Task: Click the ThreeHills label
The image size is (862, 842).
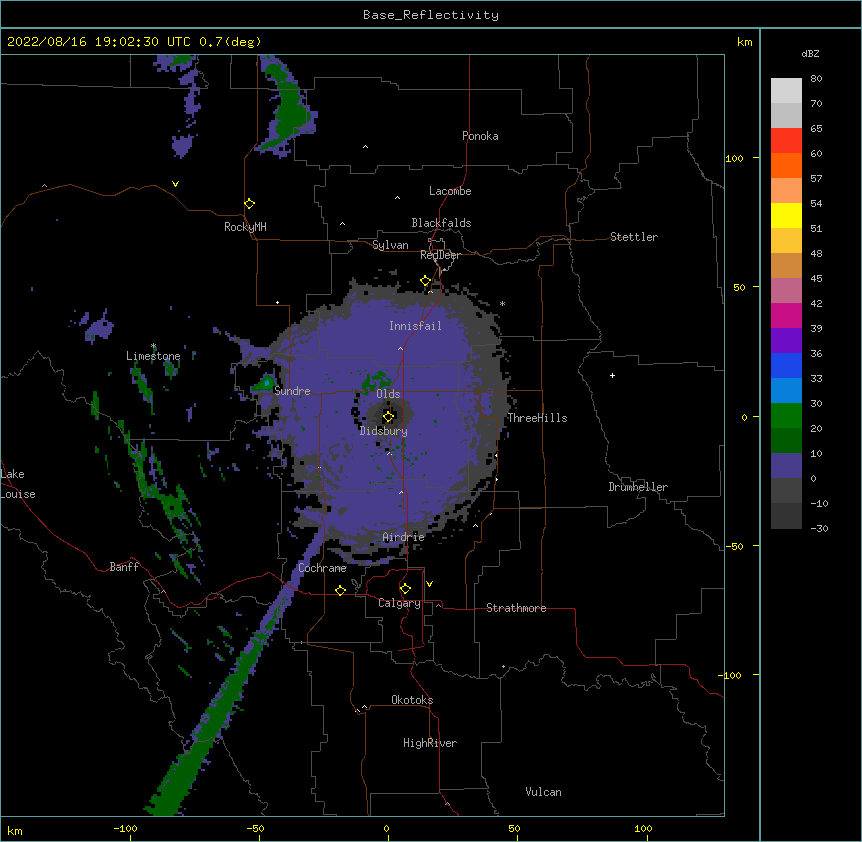Action: (x=537, y=418)
